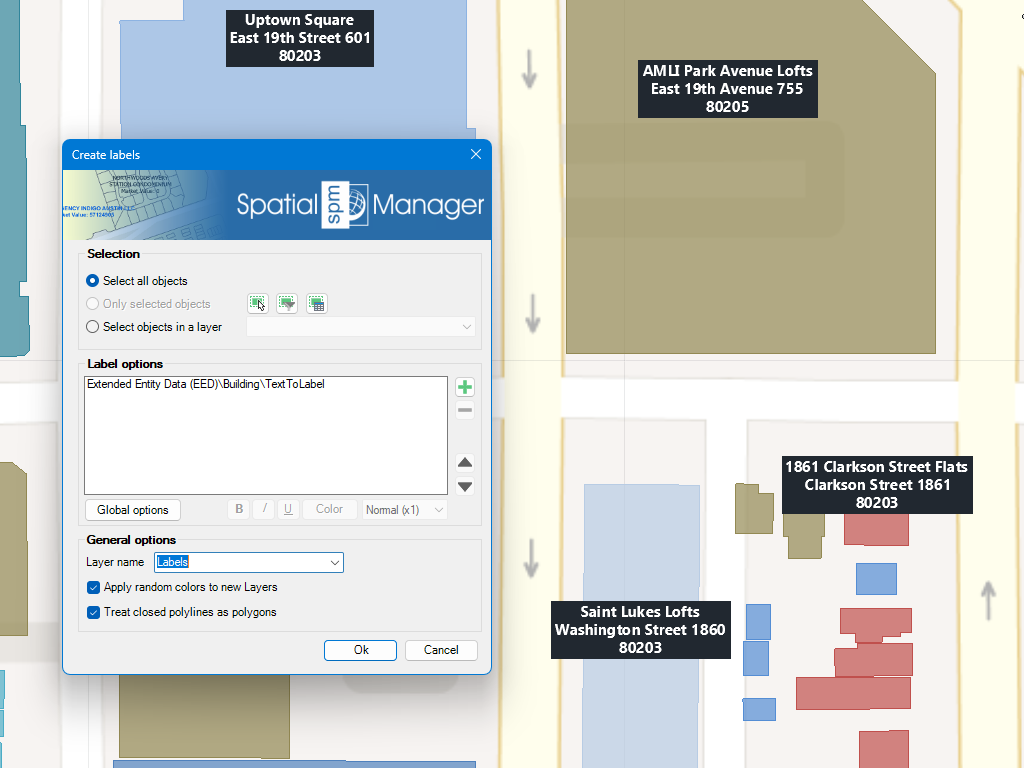Move the label field up

(x=465, y=463)
